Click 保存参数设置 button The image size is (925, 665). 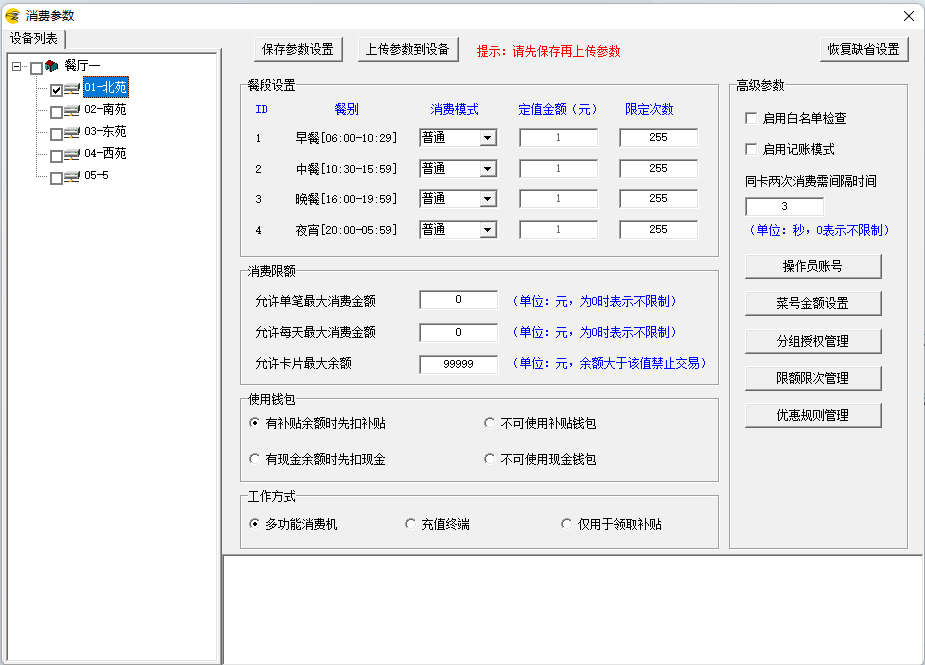click(298, 49)
